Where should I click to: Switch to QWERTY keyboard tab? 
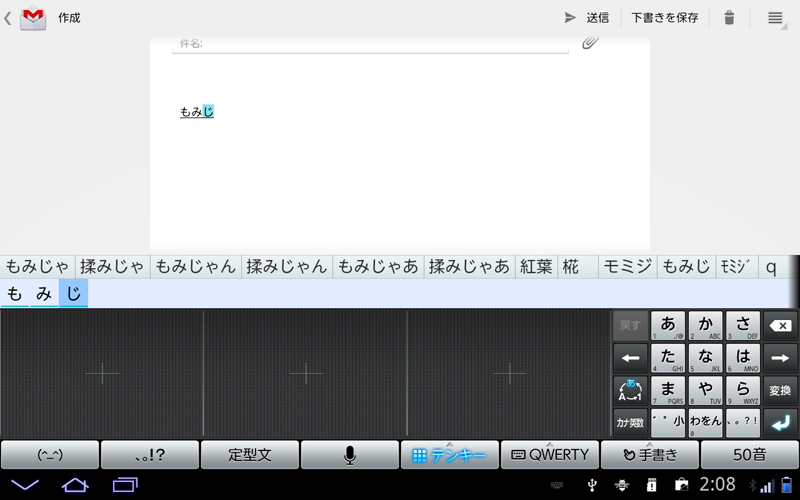point(550,455)
